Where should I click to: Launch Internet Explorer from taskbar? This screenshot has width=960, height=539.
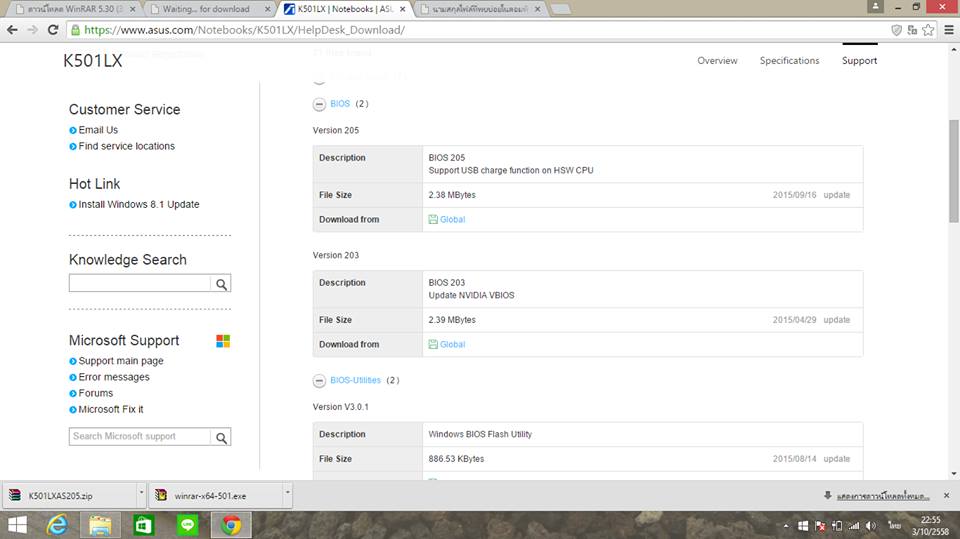coord(58,525)
